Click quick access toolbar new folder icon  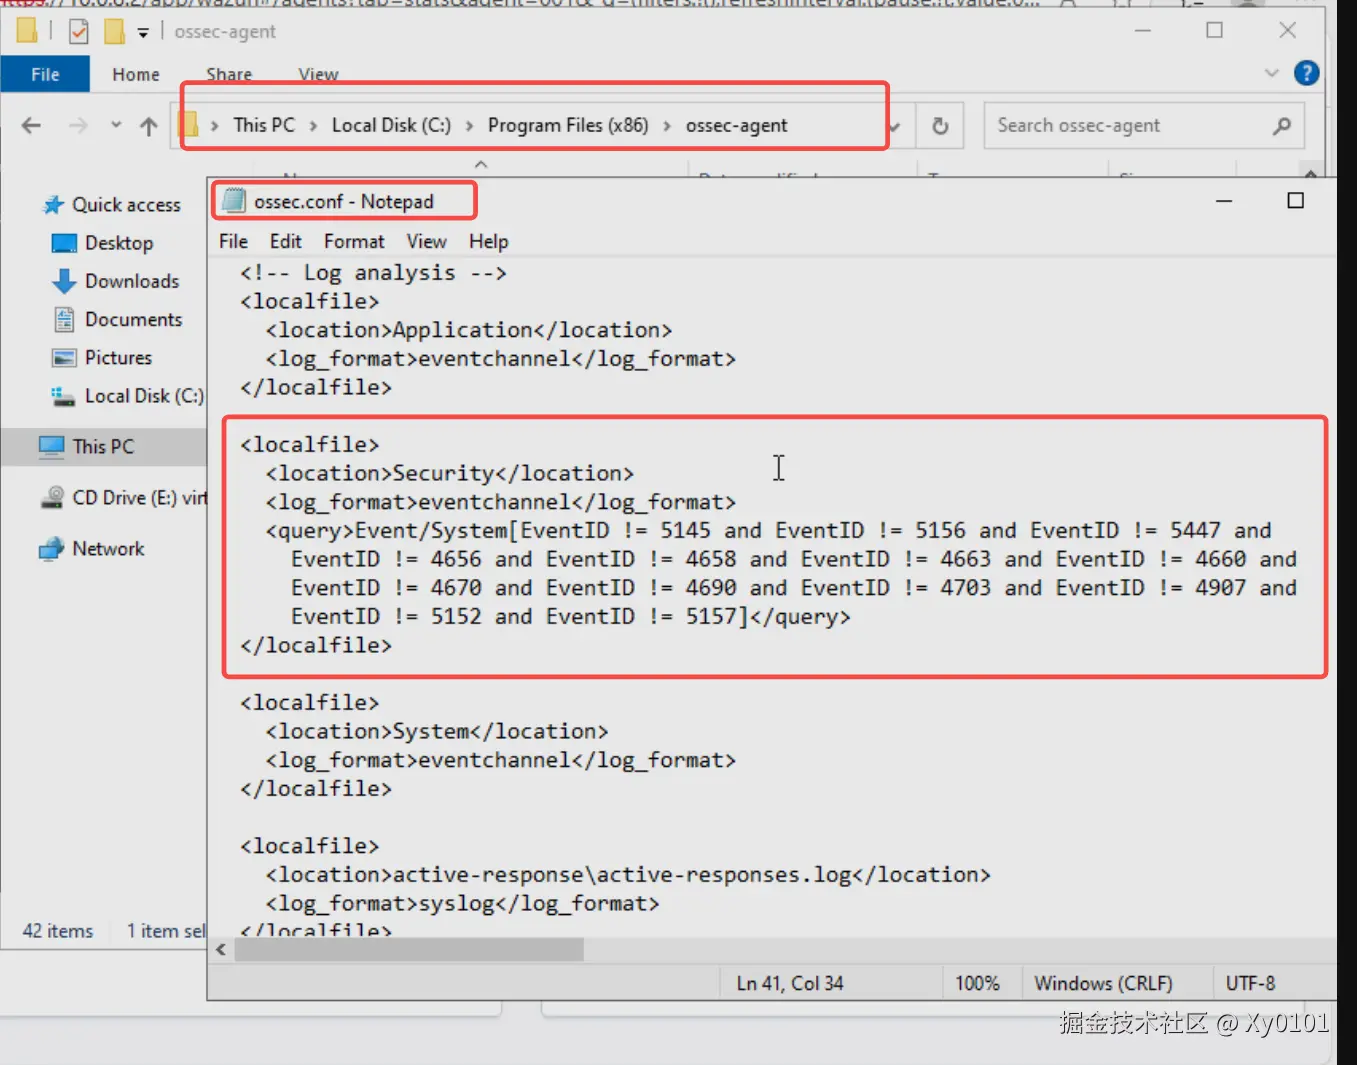[x=115, y=32]
